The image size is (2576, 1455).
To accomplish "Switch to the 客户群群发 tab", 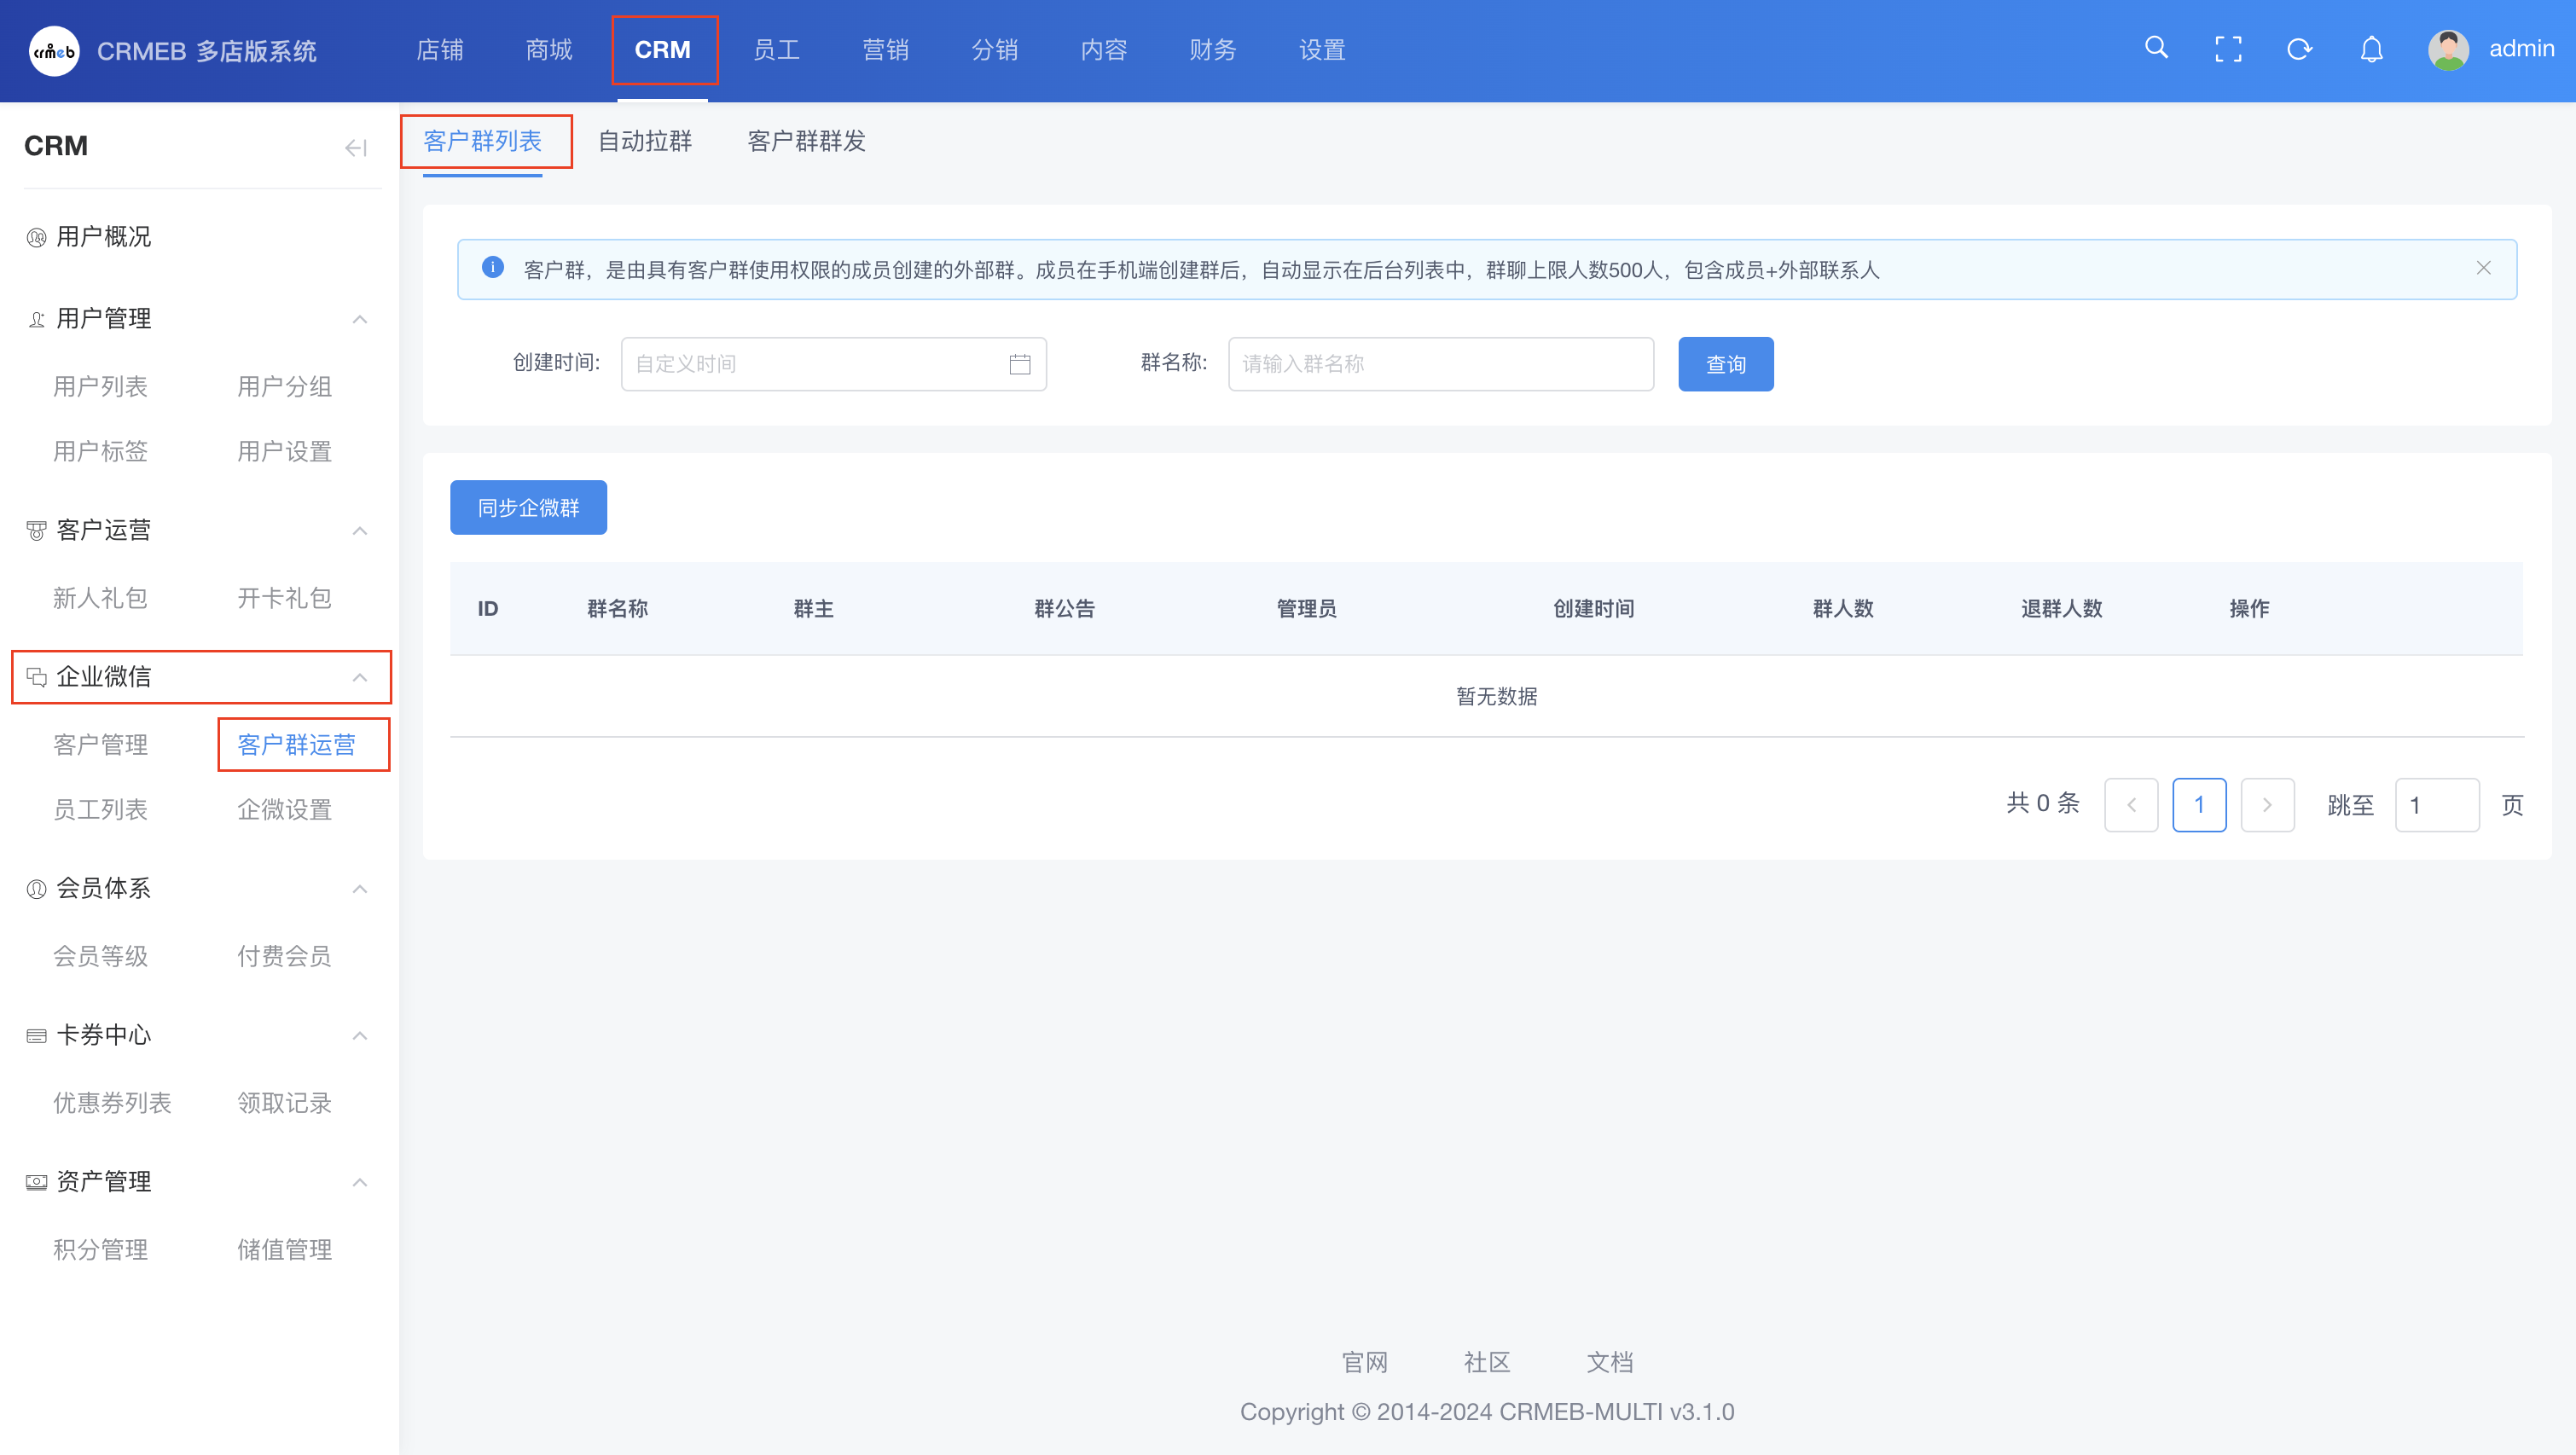I will point(806,141).
